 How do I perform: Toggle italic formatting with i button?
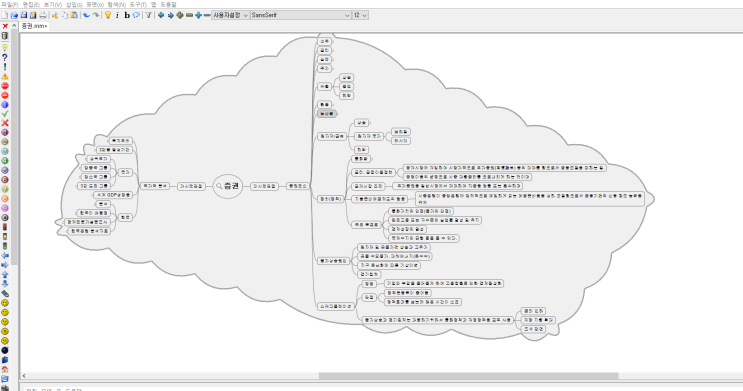tap(118, 15)
